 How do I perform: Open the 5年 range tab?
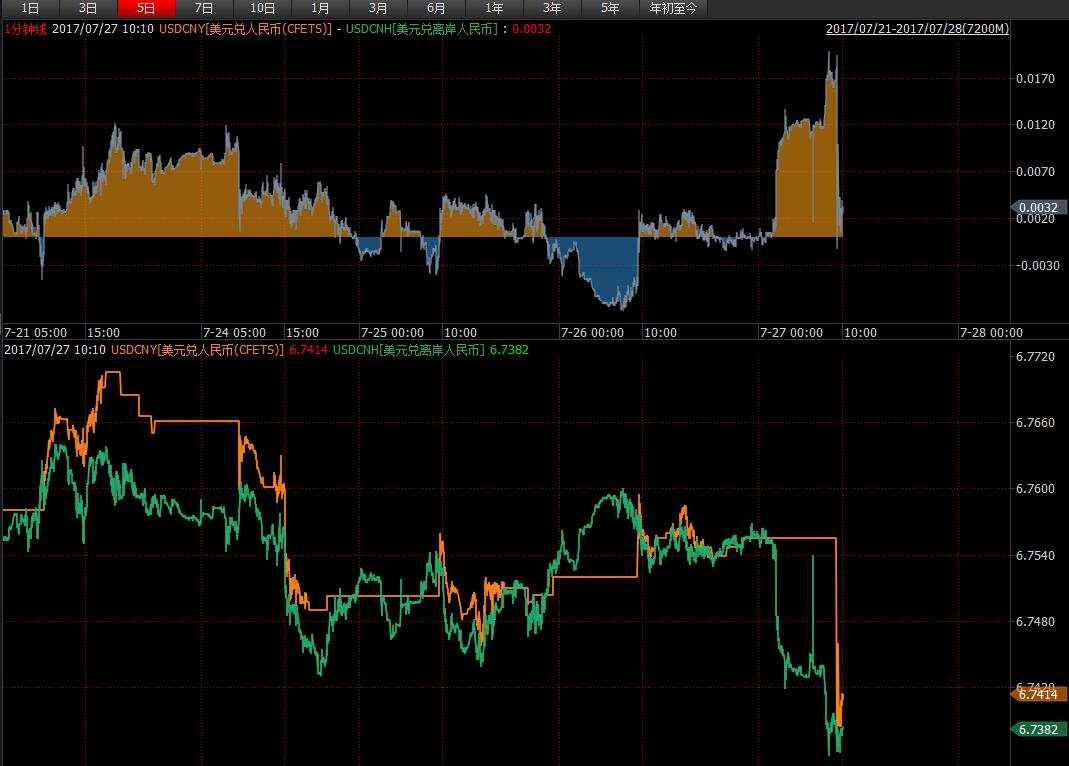pyautogui.click(x=609, y=8)
